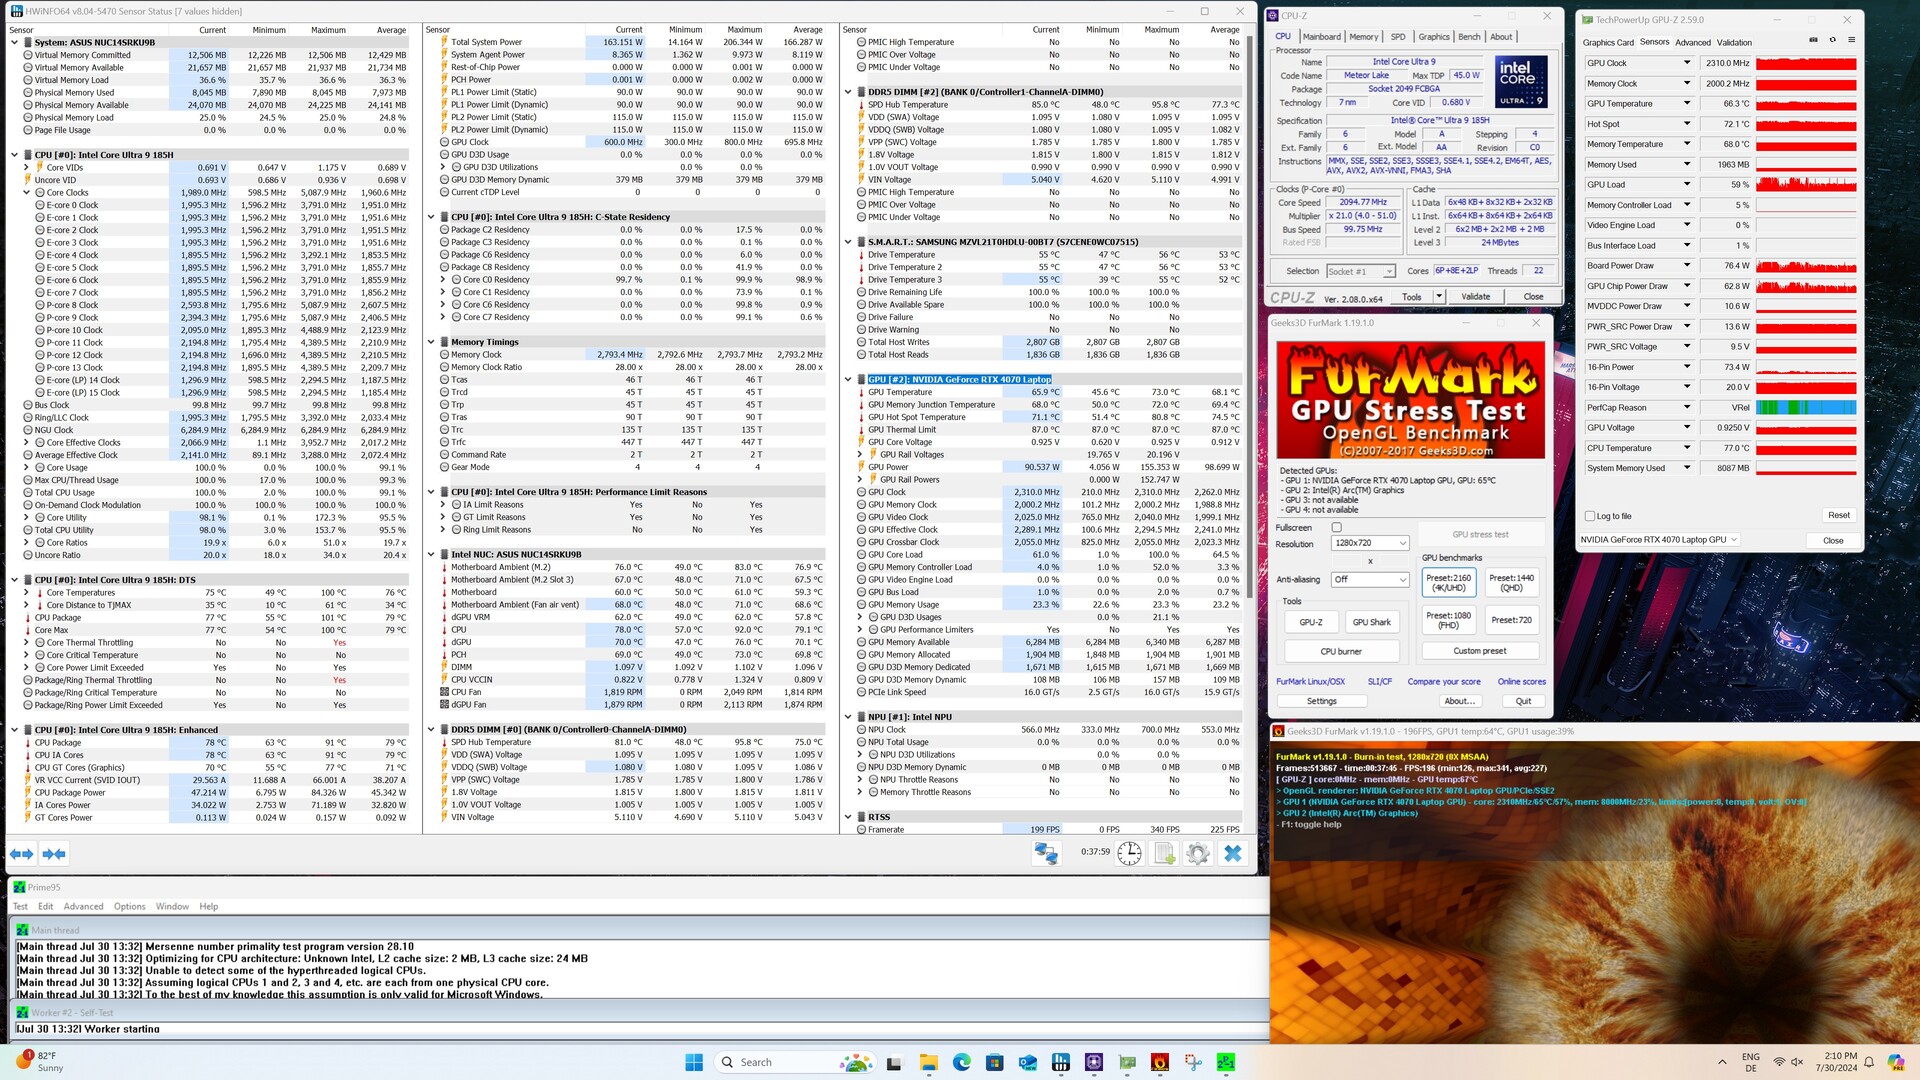Click the GPU-Z refresh icon
Viewport: 1920px width, 1080px height.
pos(1832,40)
